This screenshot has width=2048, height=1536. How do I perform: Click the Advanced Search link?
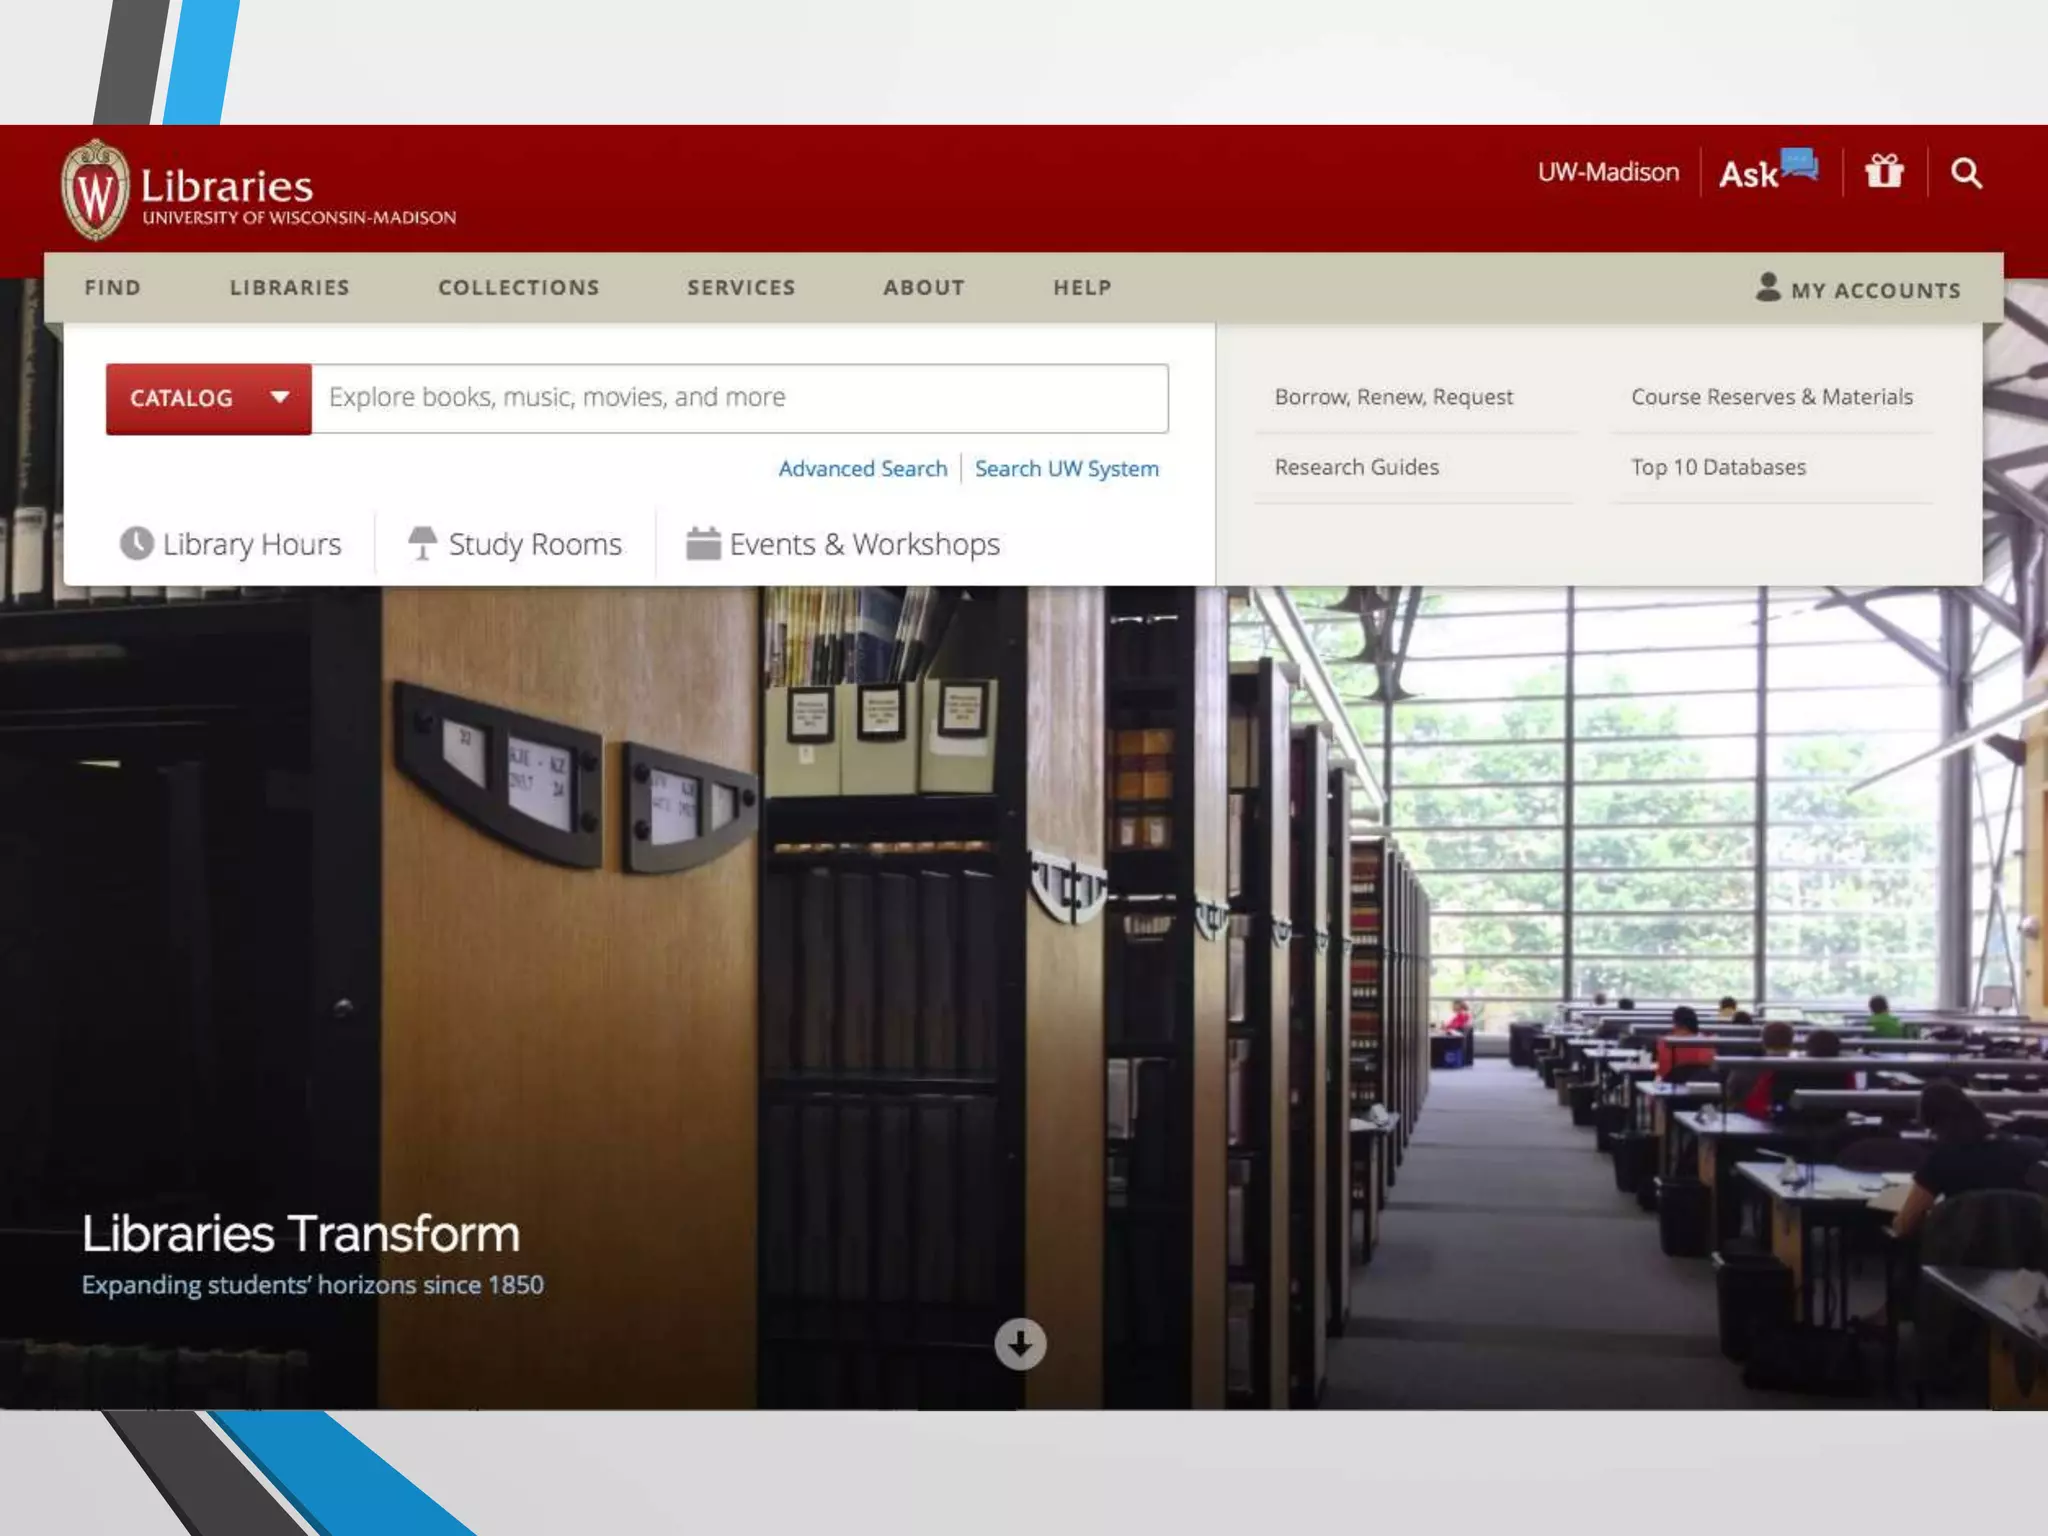[862, 469]
